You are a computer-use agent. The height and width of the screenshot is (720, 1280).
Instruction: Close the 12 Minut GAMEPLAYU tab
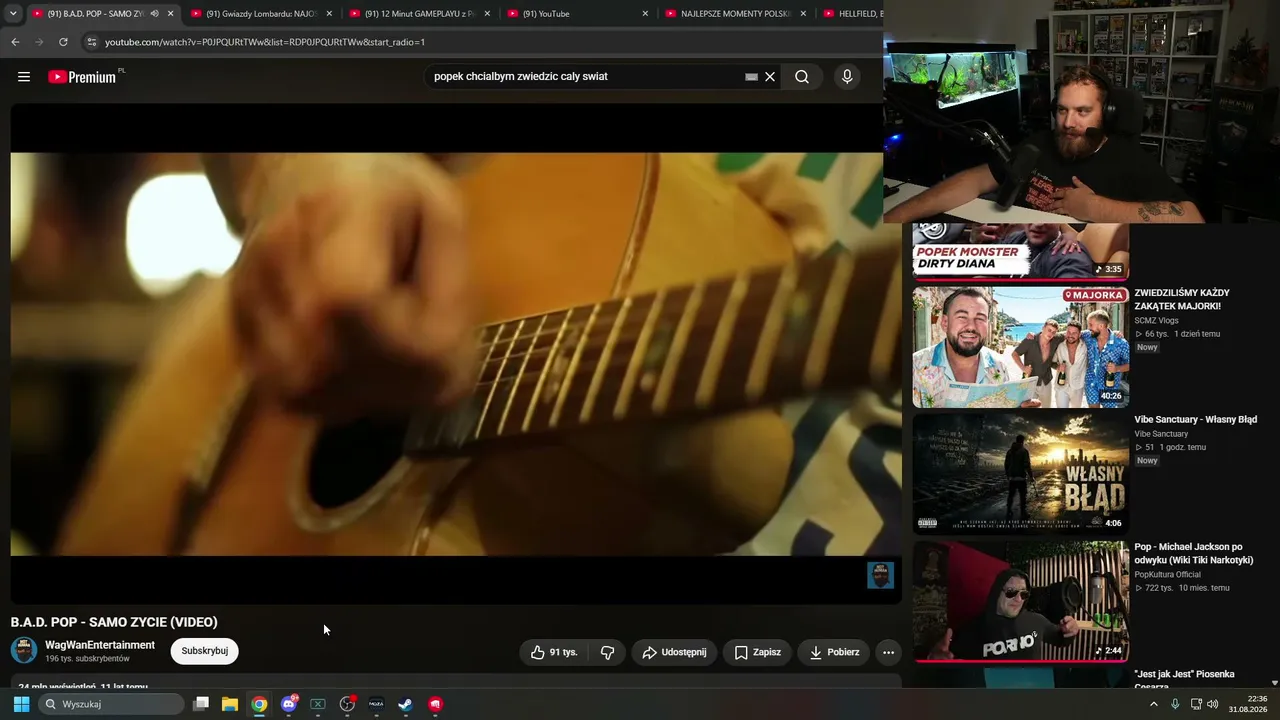click(x=487, y=14)
